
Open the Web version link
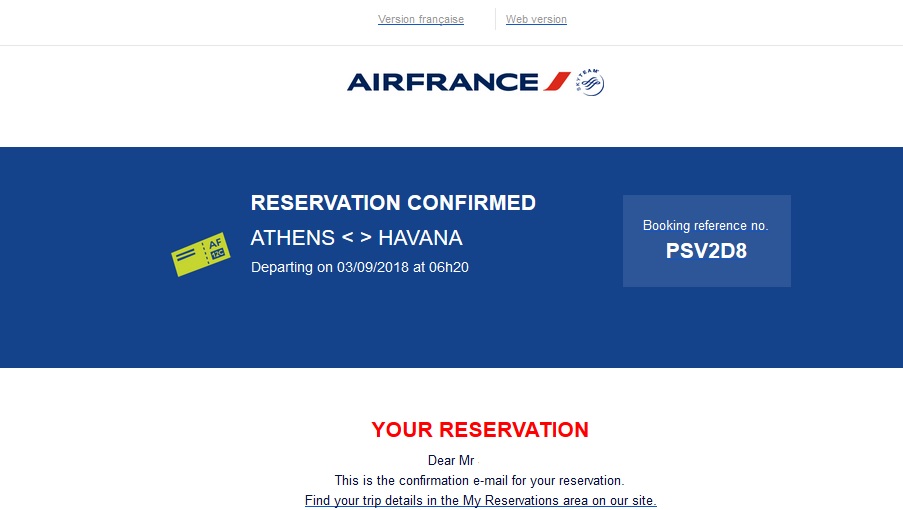(536, 19)
